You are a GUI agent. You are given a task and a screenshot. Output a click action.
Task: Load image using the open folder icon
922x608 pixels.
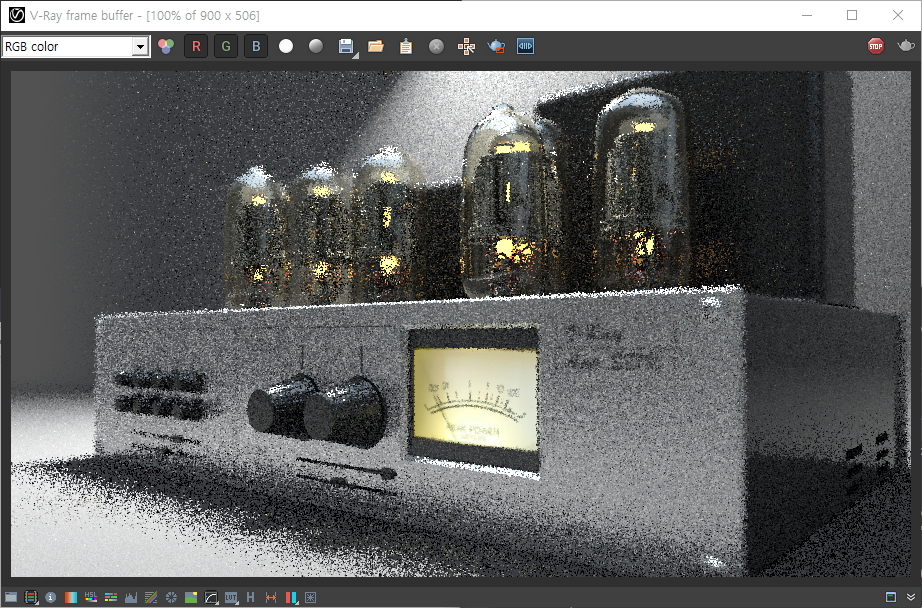click(x=376, y=46)
